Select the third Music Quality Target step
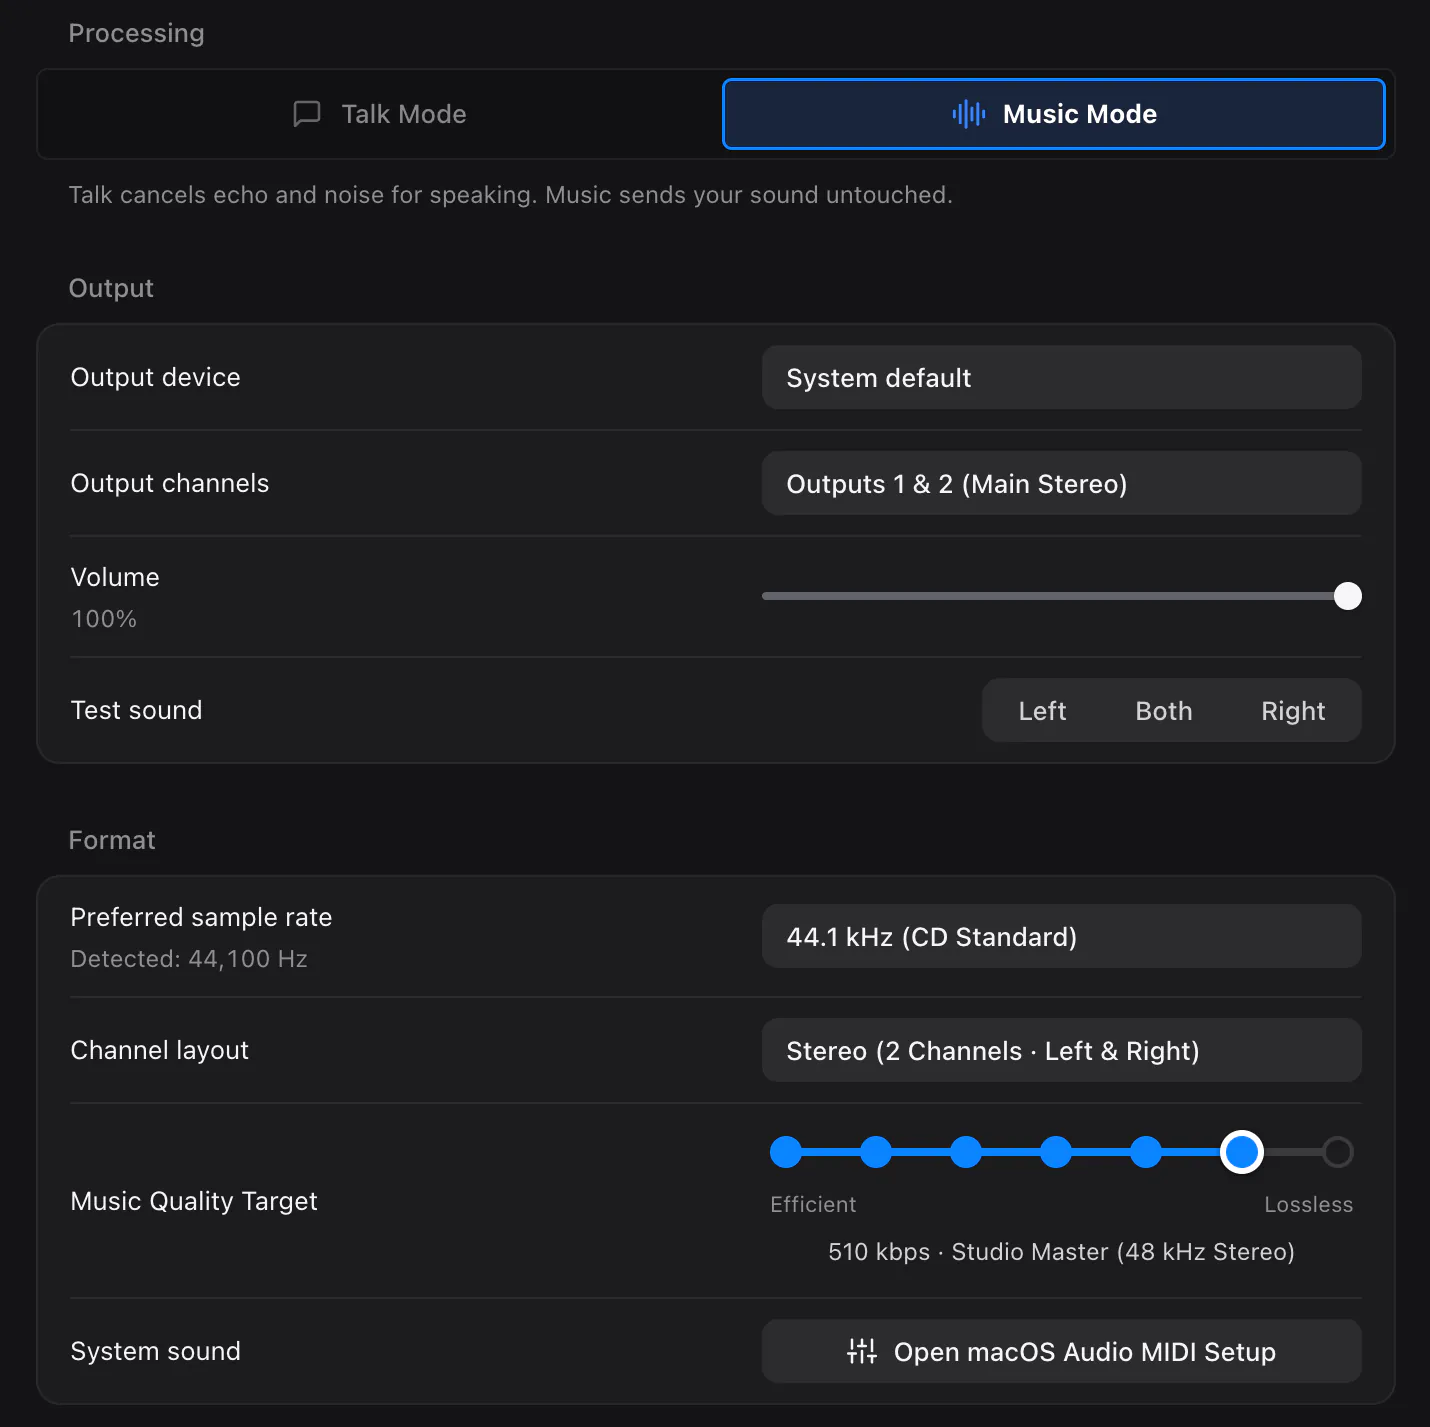The height and width of the screenshot is (1427, 1430). (x=966, y=1152)
